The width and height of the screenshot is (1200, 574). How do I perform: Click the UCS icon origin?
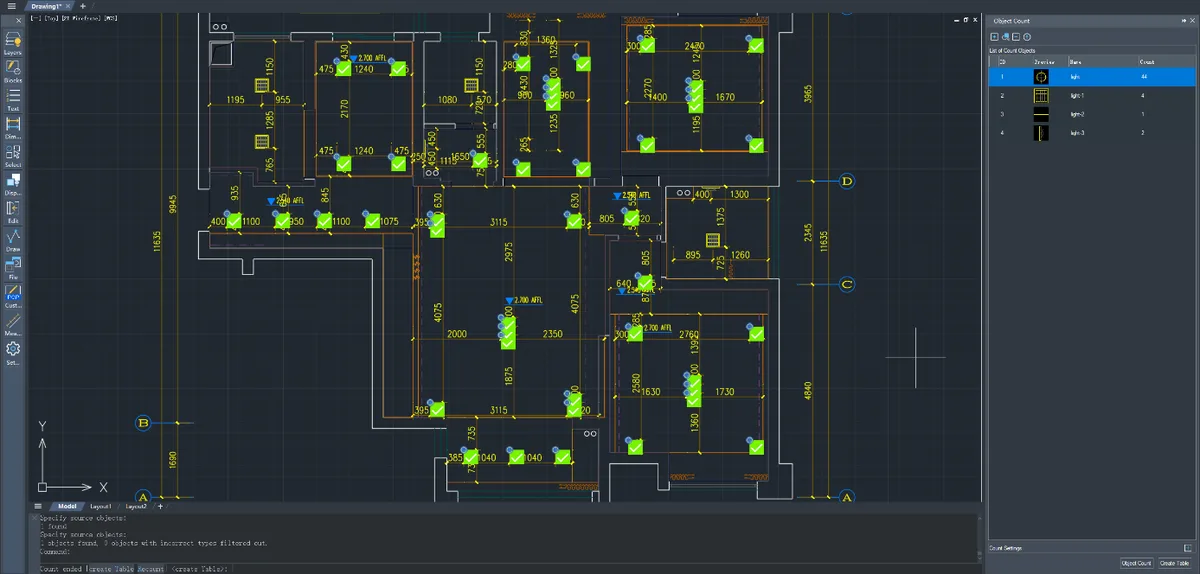[x=43, y=487]
